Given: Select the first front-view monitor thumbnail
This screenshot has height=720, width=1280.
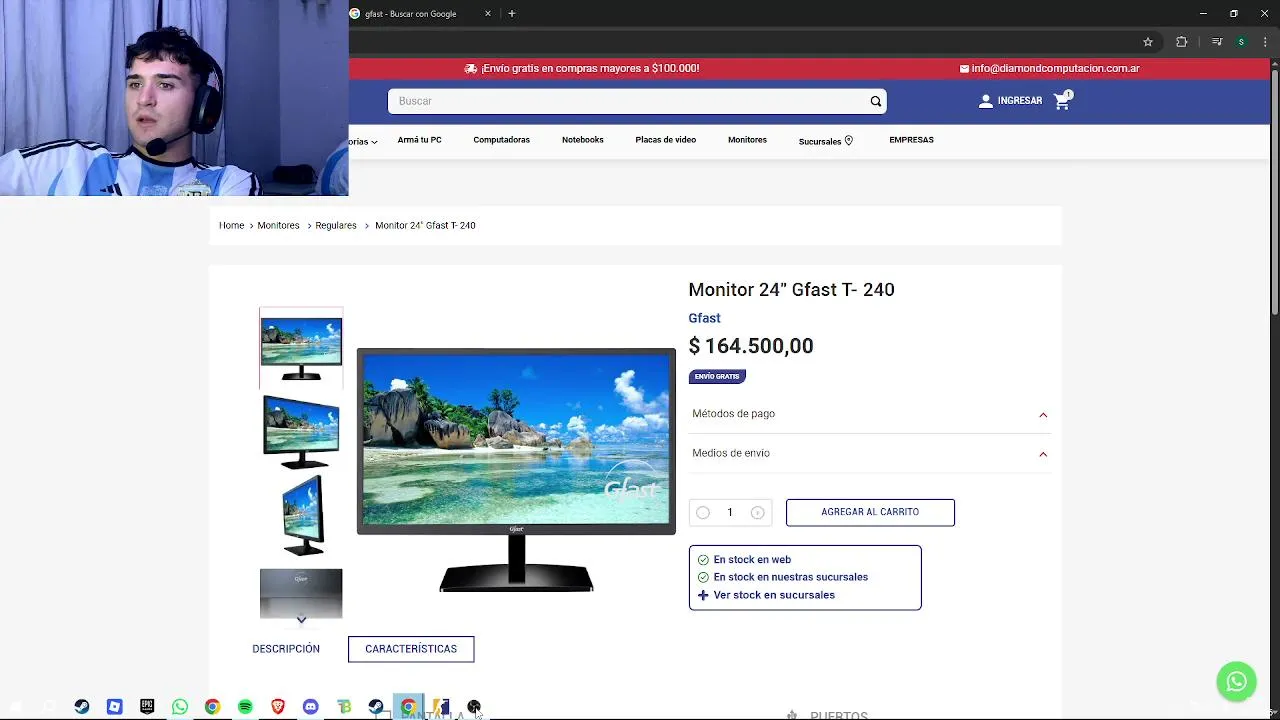Looking at the screenshot, I should 301,348.
